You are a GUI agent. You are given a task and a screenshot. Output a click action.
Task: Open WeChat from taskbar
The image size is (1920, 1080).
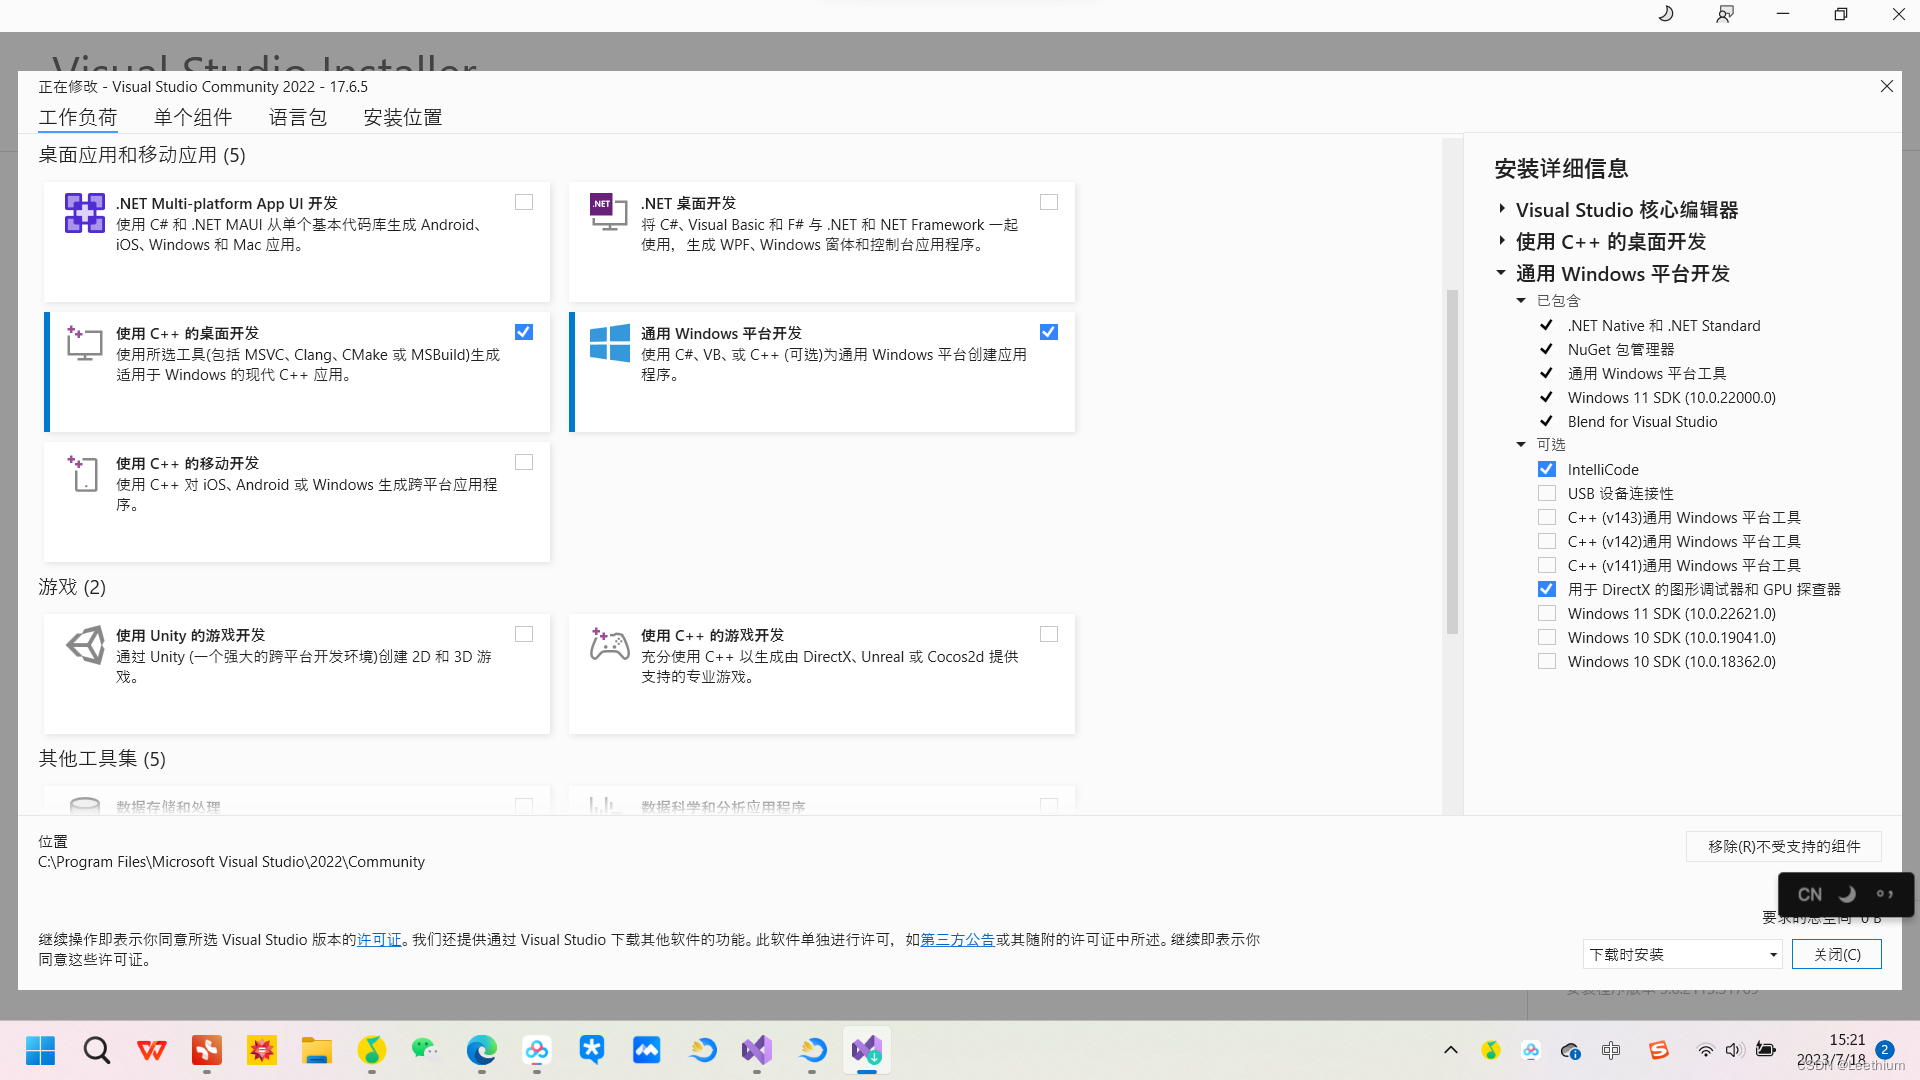(x=427, y=1050)
